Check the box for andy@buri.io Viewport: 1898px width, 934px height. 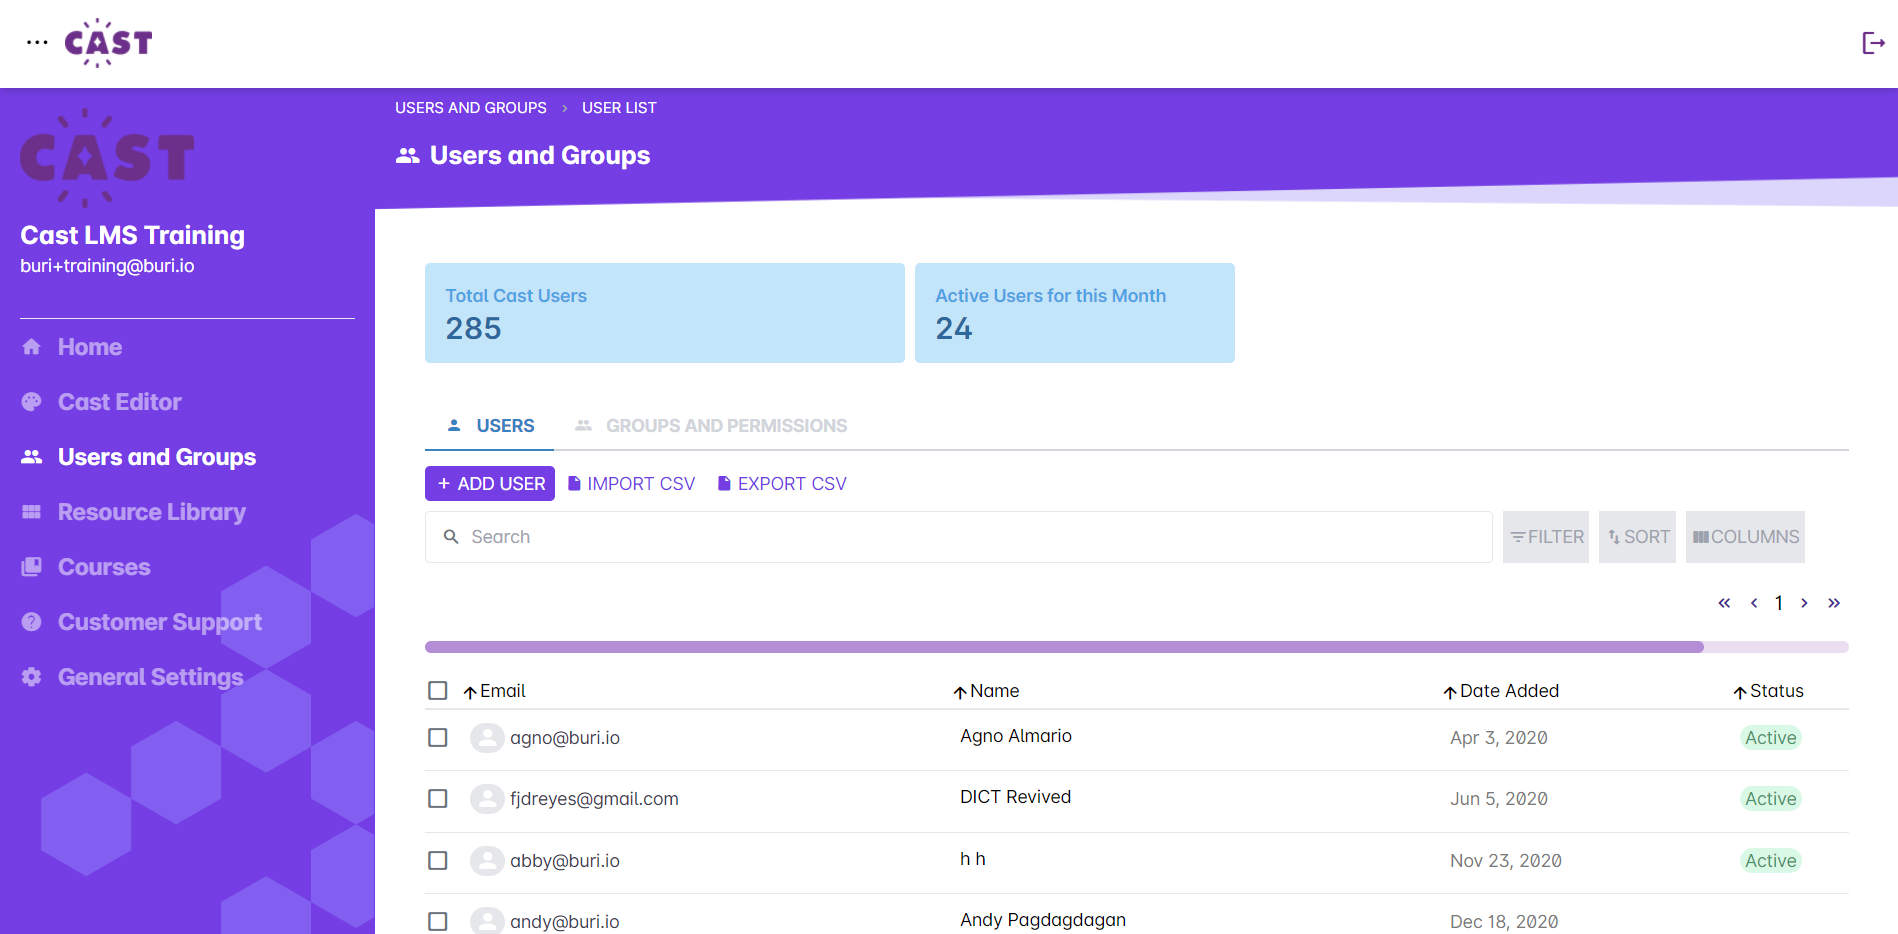tap(438, 921)
